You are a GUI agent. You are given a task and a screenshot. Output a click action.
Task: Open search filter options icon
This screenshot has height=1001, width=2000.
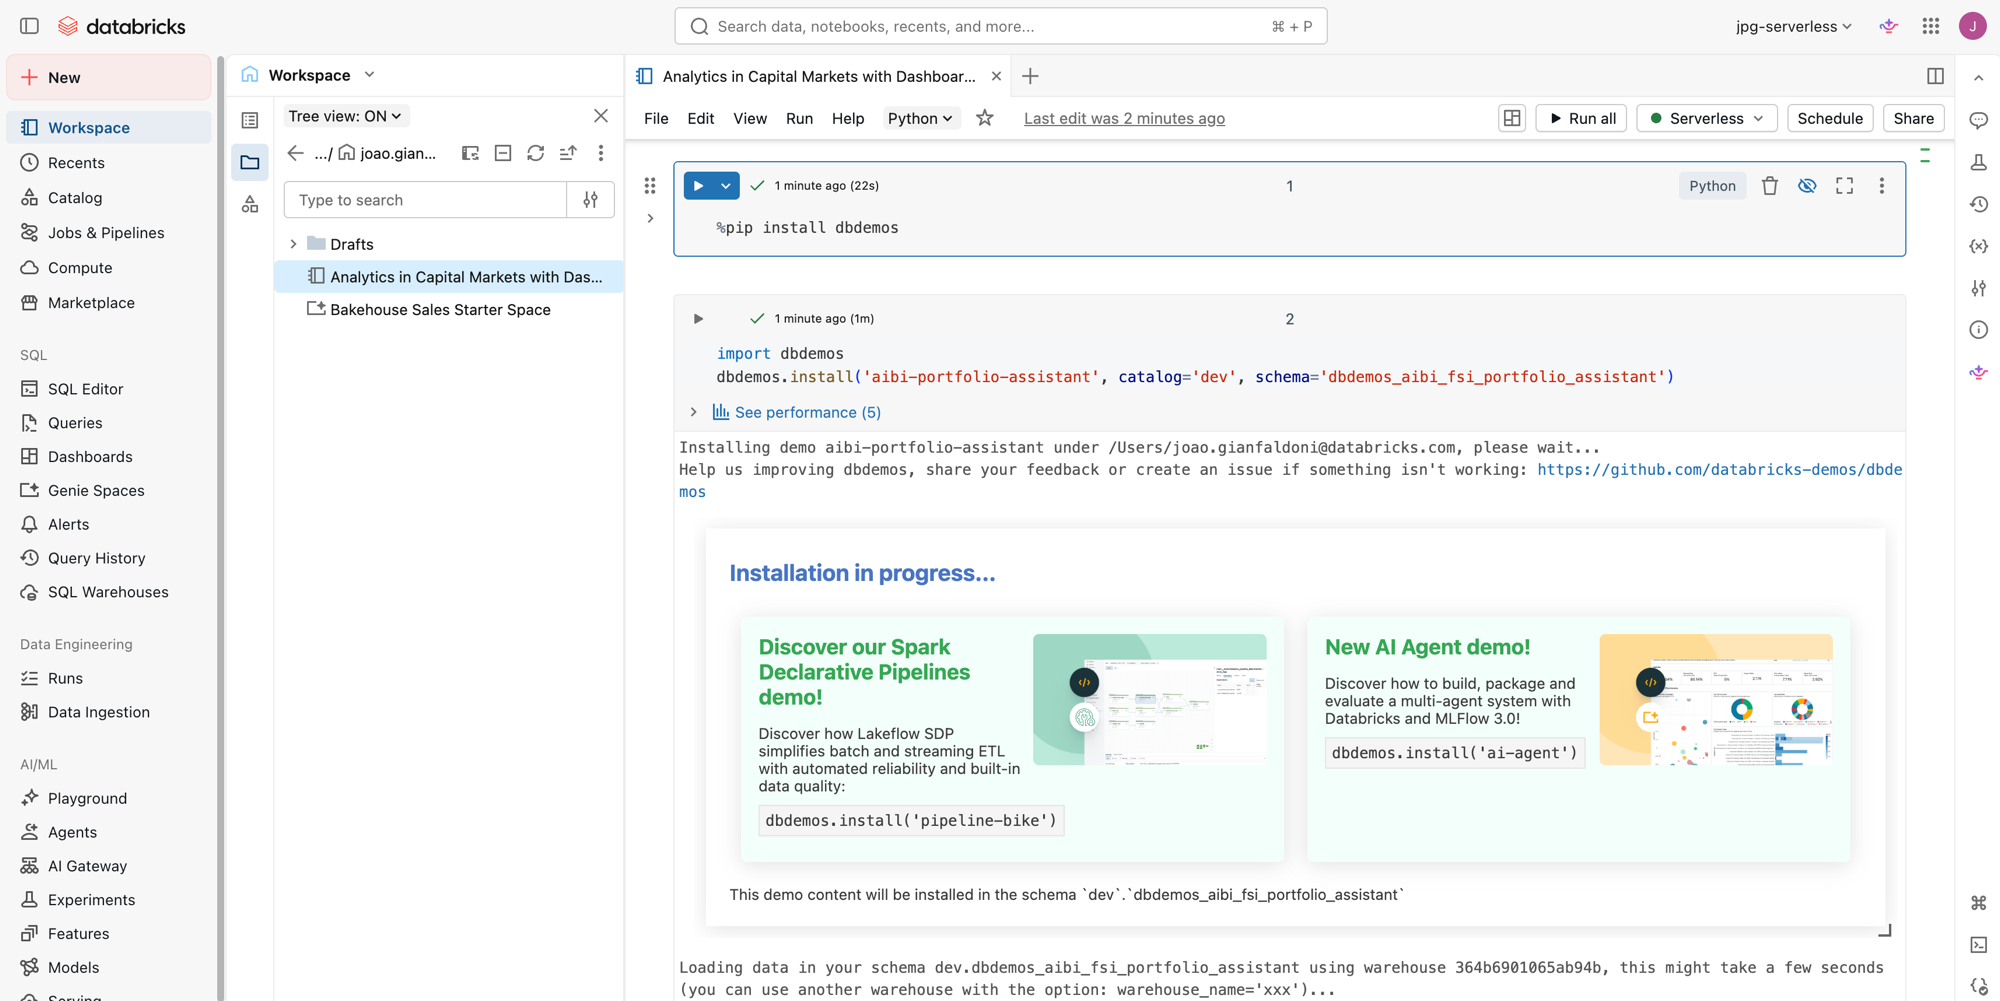tap(591, 200)
